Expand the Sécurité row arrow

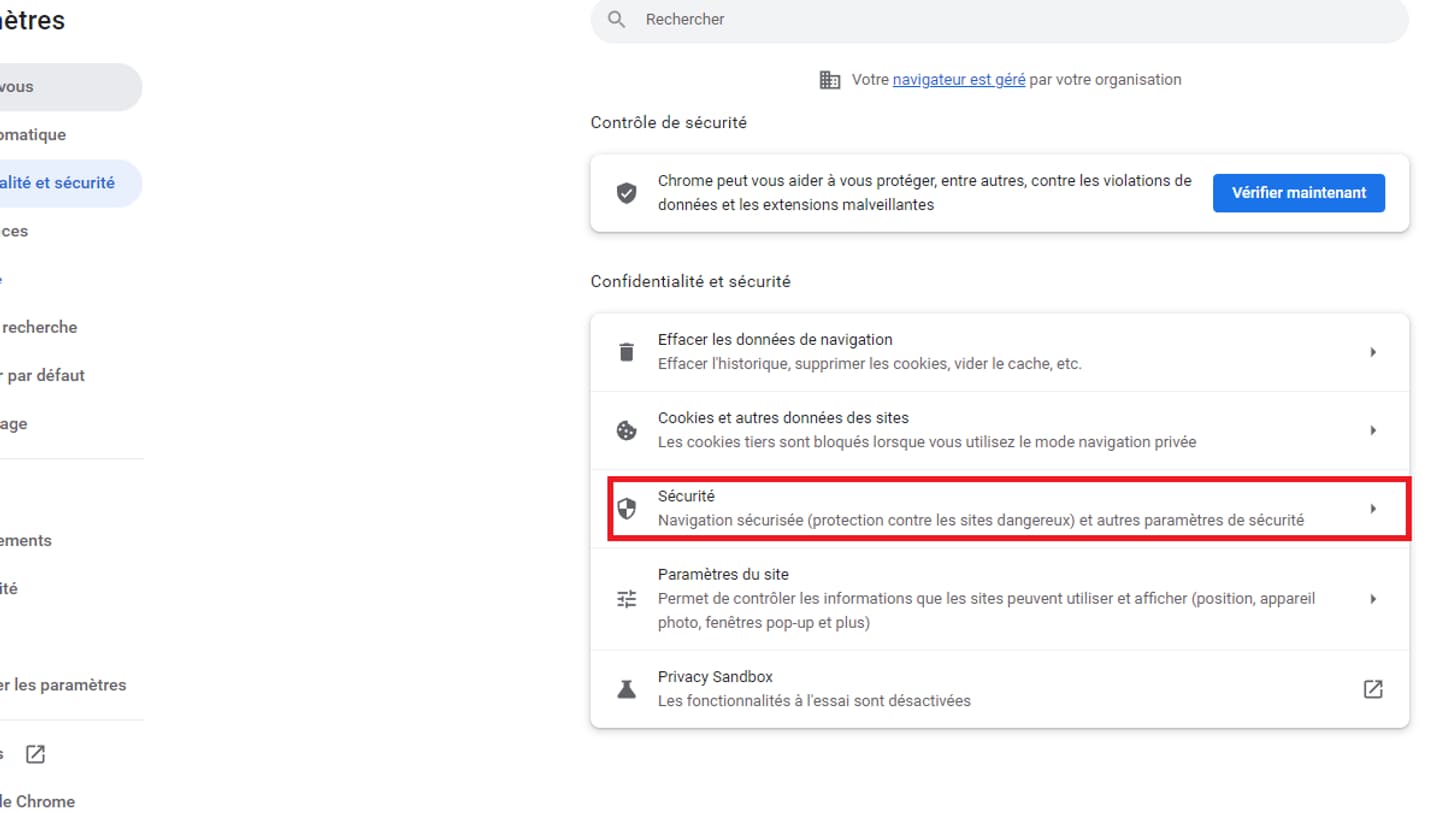click(1373, 509)
